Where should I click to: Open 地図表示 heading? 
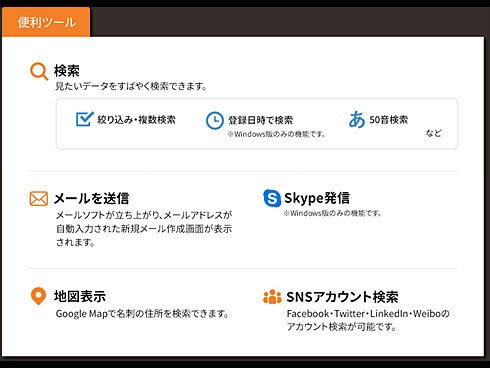(x=80, y=296)
